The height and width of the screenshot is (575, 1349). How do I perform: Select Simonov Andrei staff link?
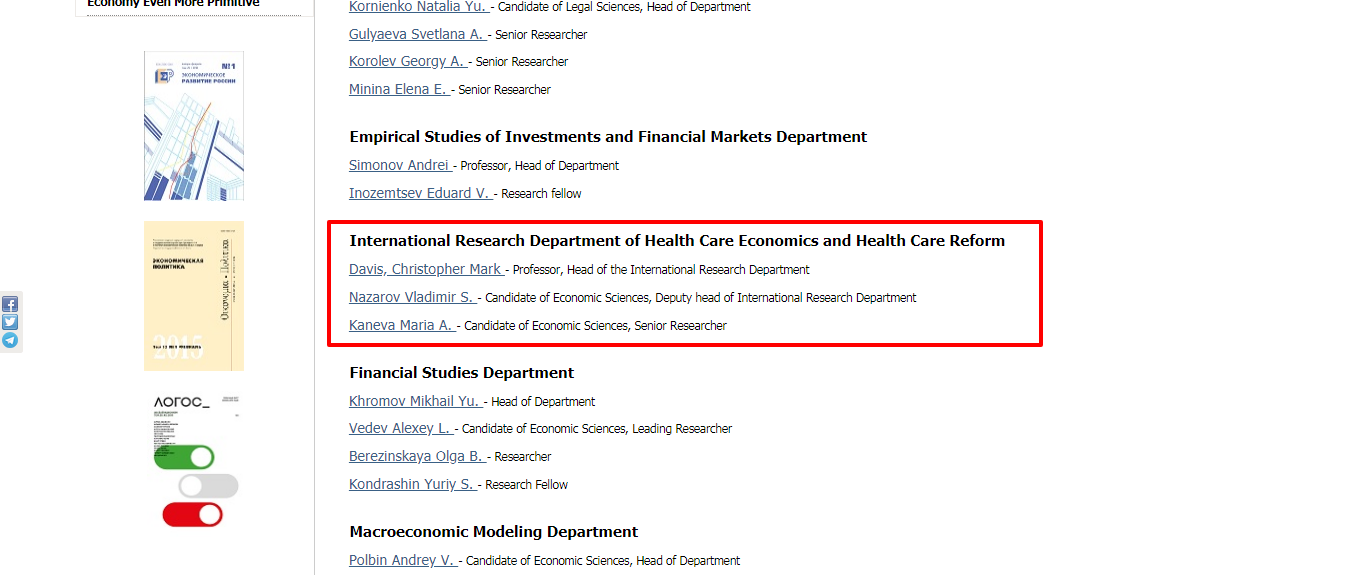401,165
